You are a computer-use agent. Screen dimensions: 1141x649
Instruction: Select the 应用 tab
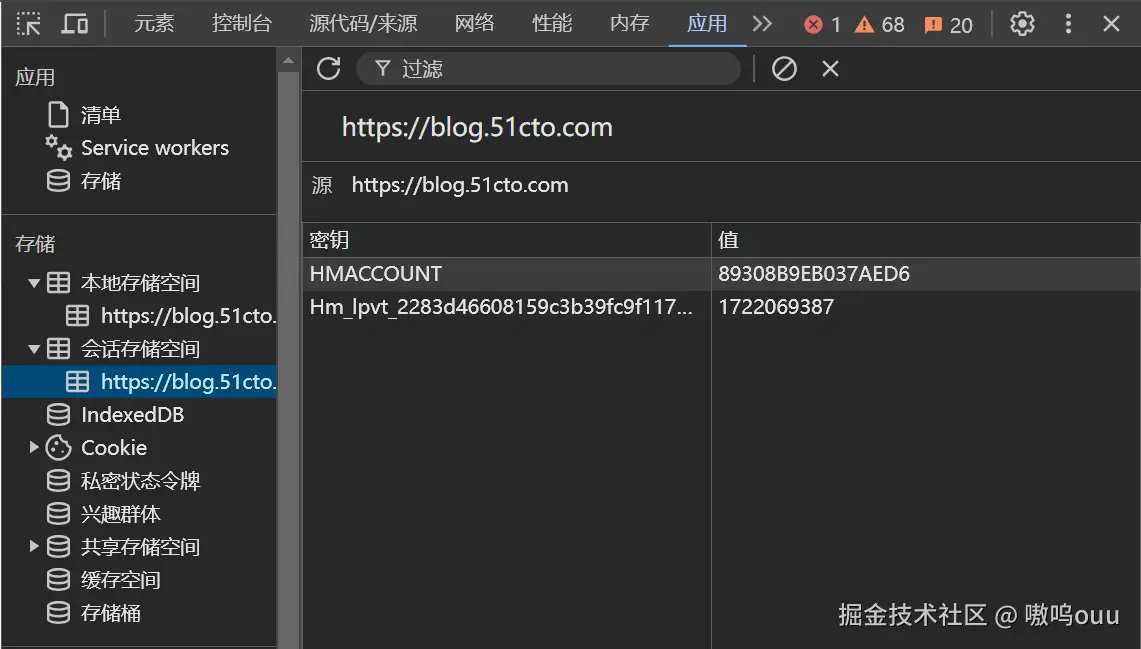(707, 24)
